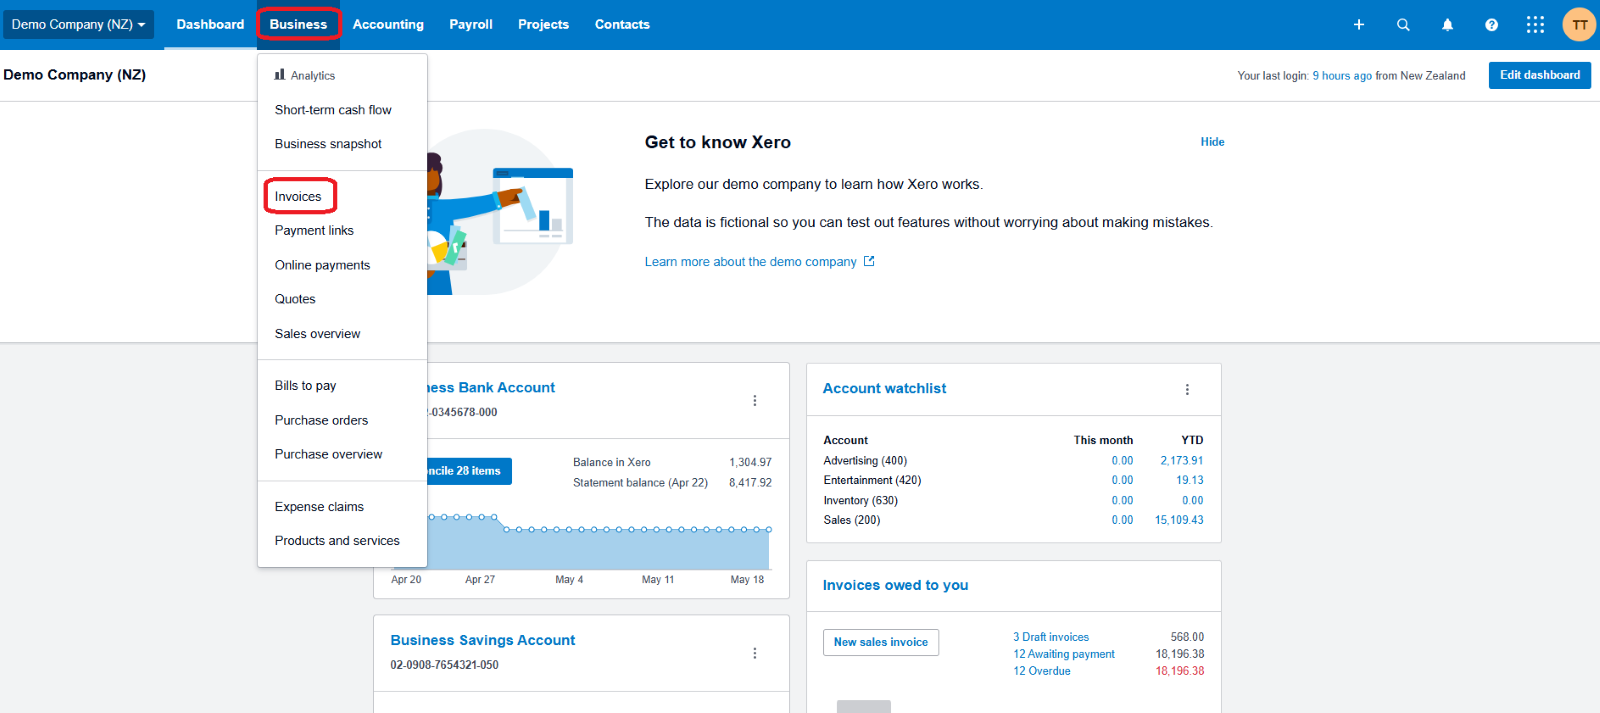Open Online payments
The image size is (1600, 713).
[342, 265]
